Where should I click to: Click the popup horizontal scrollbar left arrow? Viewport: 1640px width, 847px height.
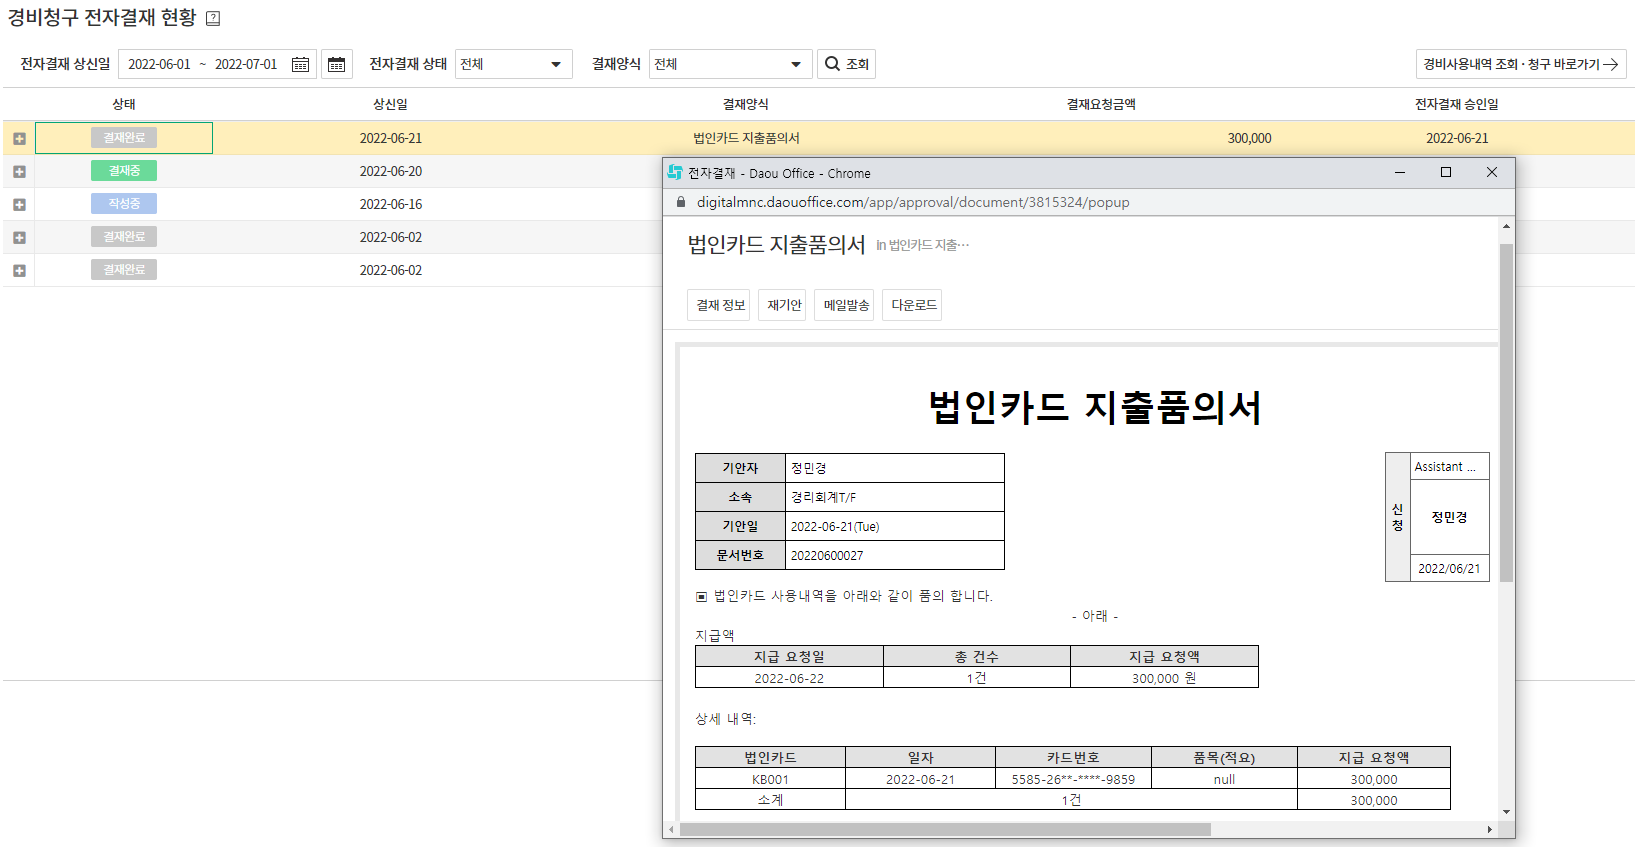tap(671, 830)
